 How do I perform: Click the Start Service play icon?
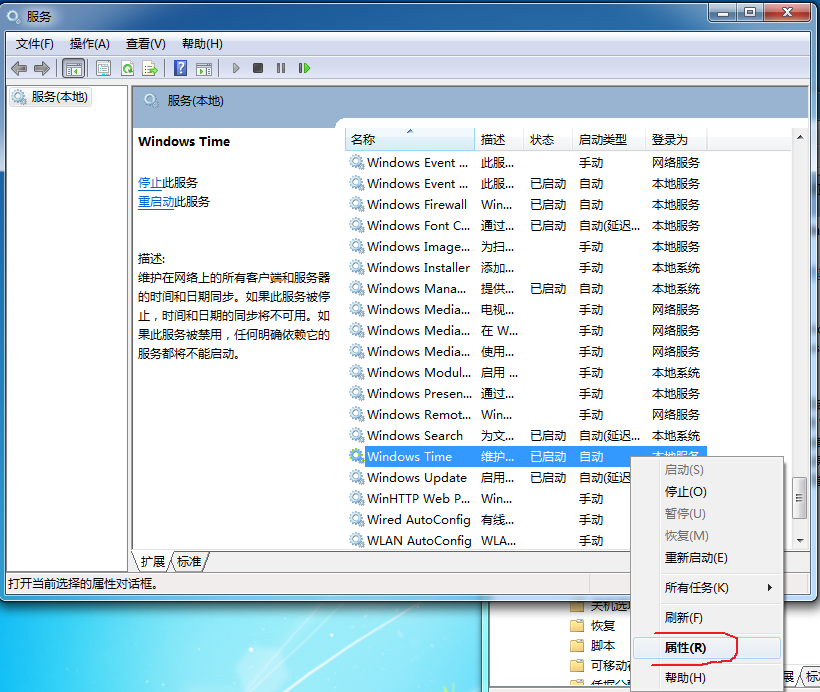[x=236, y=68]
